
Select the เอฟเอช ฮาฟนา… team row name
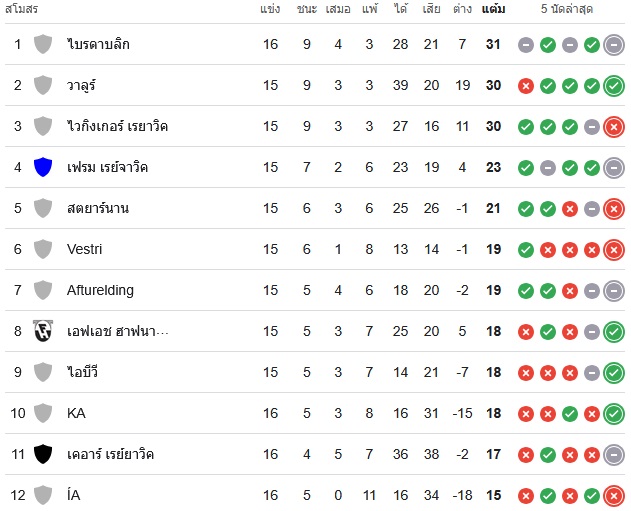coord(118,331)
